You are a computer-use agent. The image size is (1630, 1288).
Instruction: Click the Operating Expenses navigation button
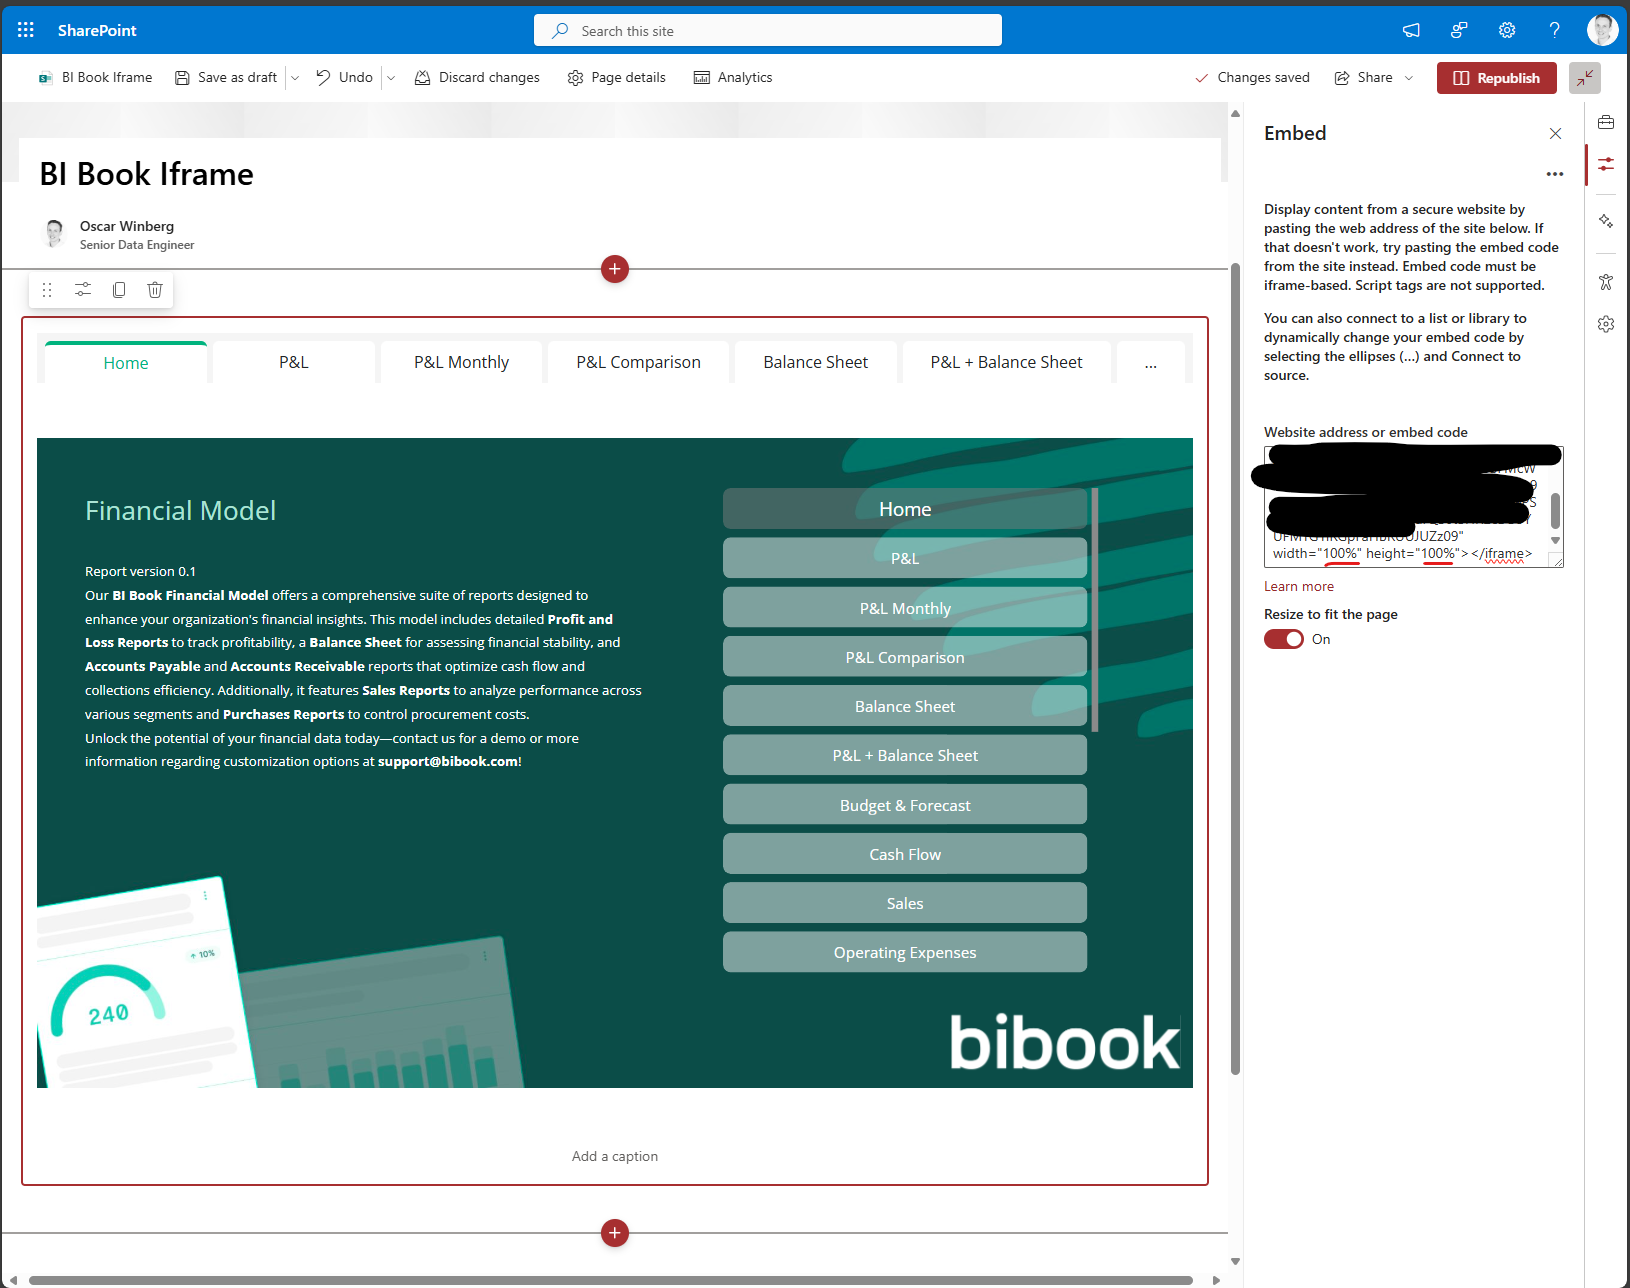pyautogui.click(x=905, y=952)
